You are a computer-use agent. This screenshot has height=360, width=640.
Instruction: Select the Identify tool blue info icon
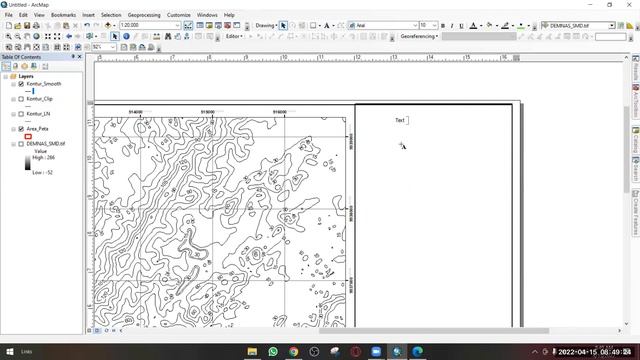(x=126, y=36)
